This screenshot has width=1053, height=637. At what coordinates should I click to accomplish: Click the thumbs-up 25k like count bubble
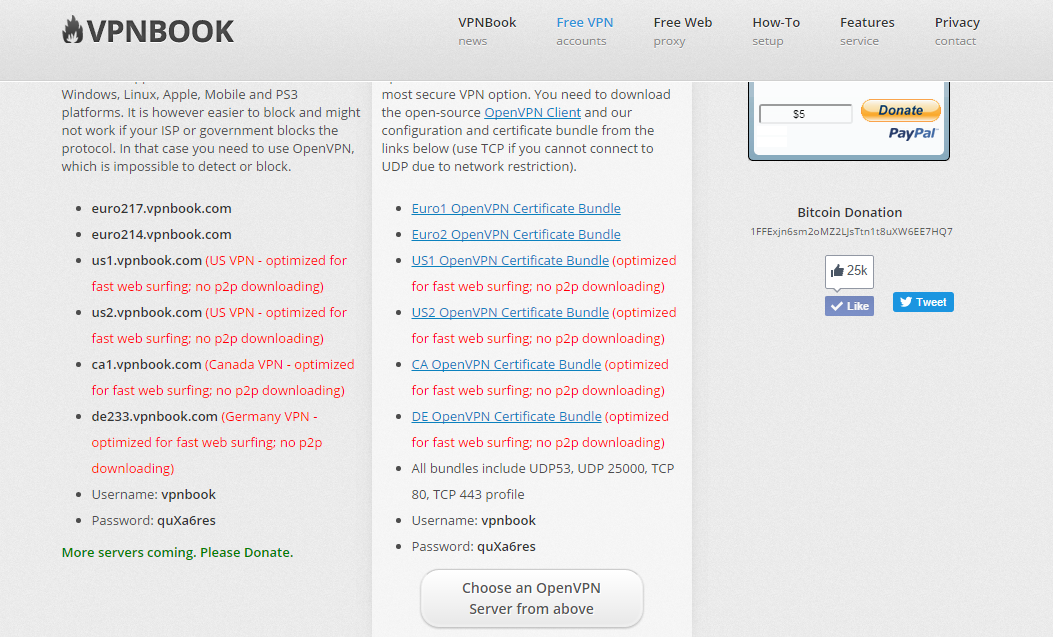(x=850, y=271)
